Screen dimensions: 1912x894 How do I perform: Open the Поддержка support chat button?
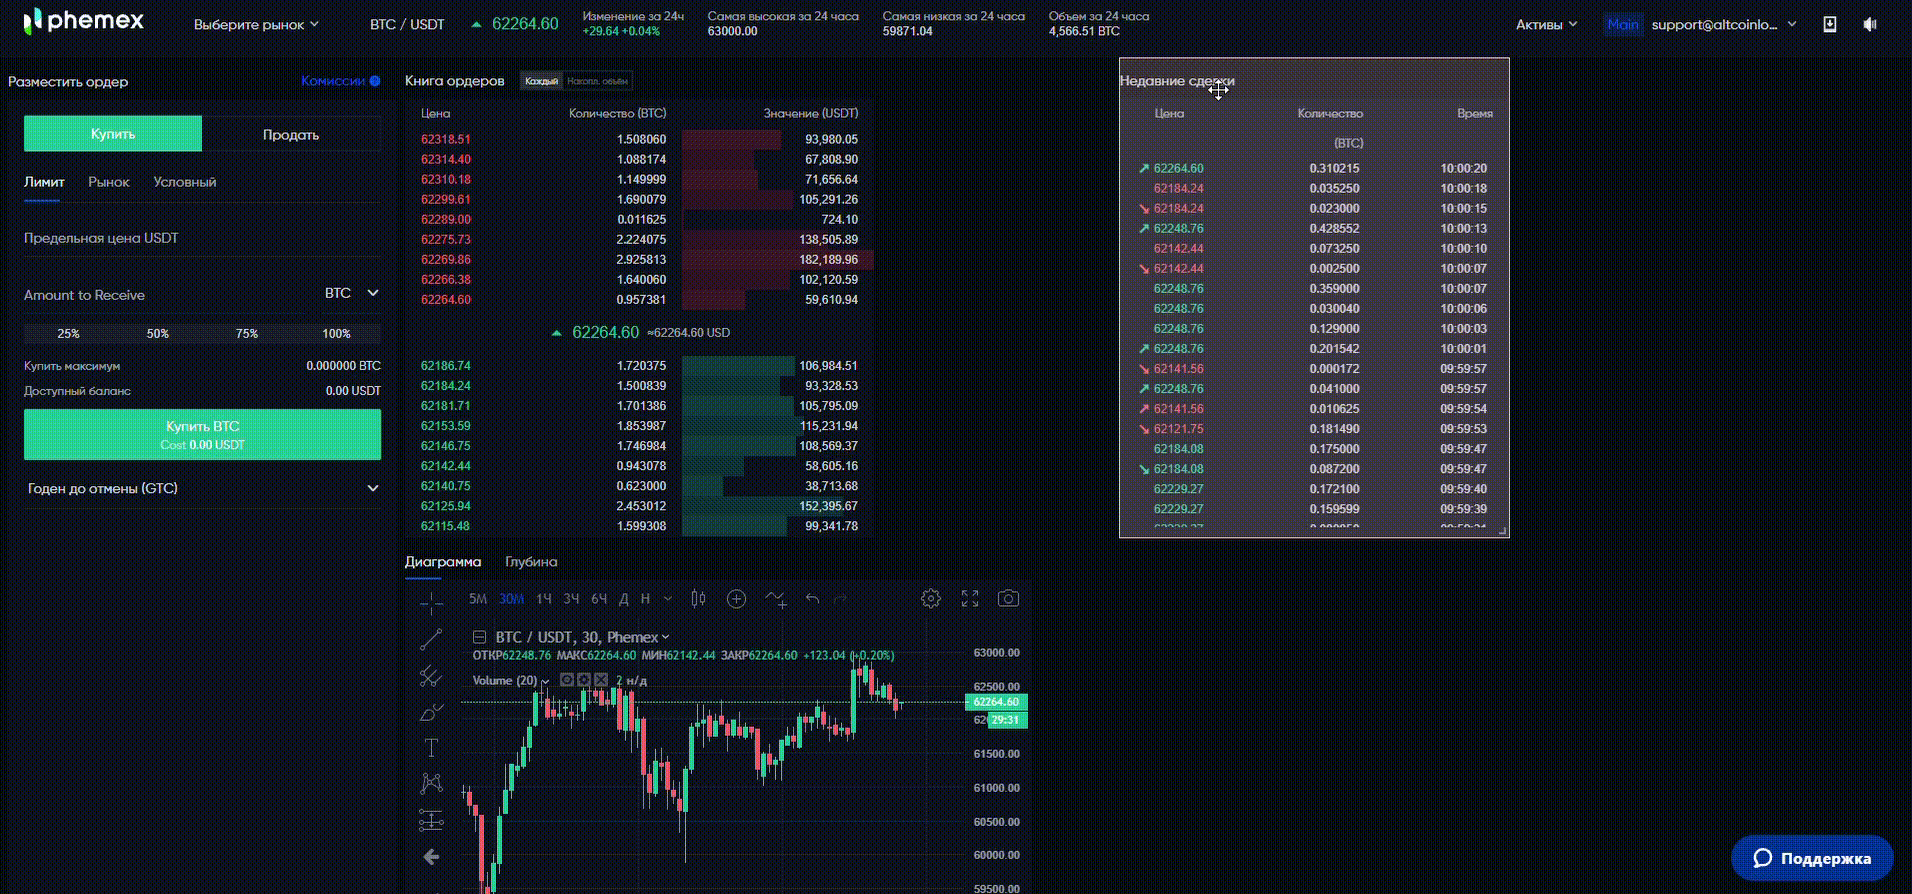click(x=1812, y=858)
